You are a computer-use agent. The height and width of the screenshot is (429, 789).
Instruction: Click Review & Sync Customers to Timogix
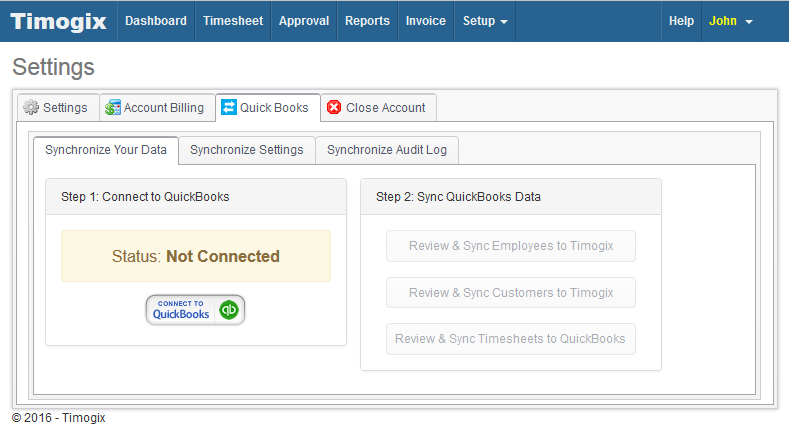click(511, 293)
